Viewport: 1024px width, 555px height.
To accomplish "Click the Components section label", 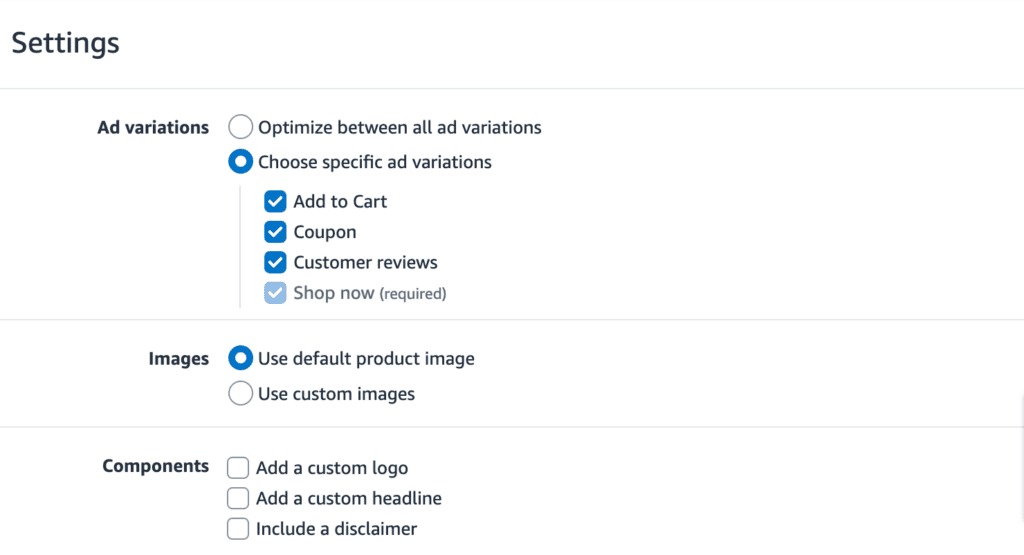I will point(156,467).
